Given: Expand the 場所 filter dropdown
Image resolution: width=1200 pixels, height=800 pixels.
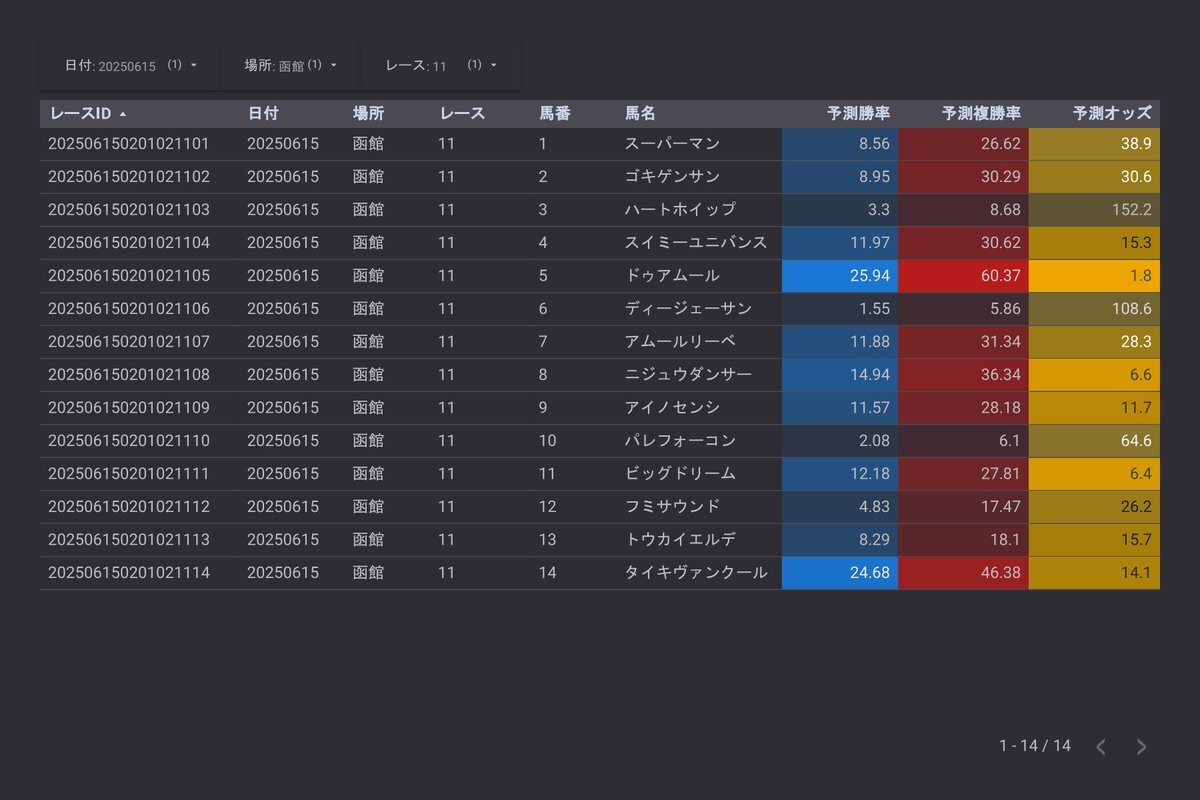Looking at the screenshot, I should point(290,65).
